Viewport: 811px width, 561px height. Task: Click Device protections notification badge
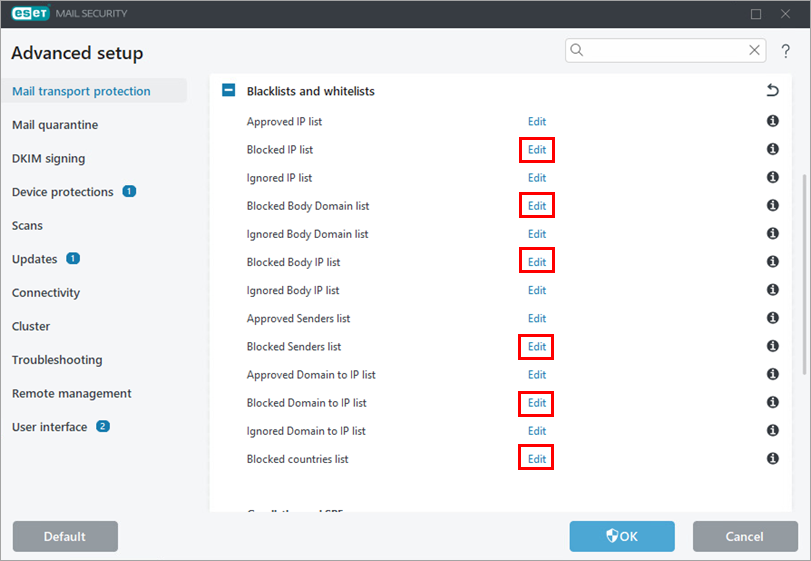129,191
